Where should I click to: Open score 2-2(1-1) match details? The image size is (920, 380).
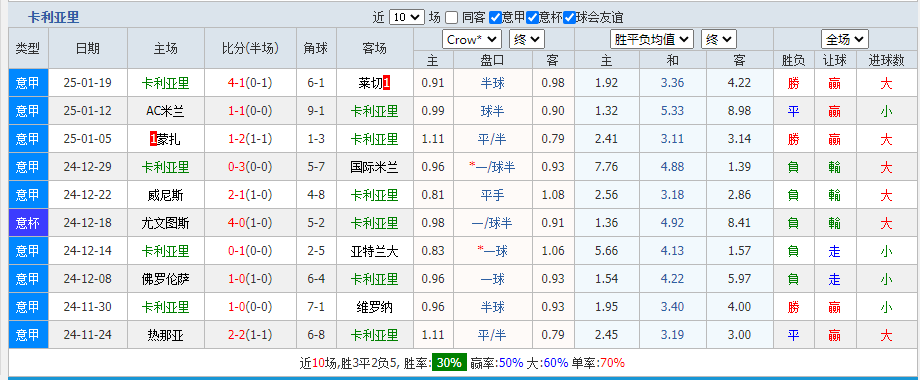(x=250, y=335)
